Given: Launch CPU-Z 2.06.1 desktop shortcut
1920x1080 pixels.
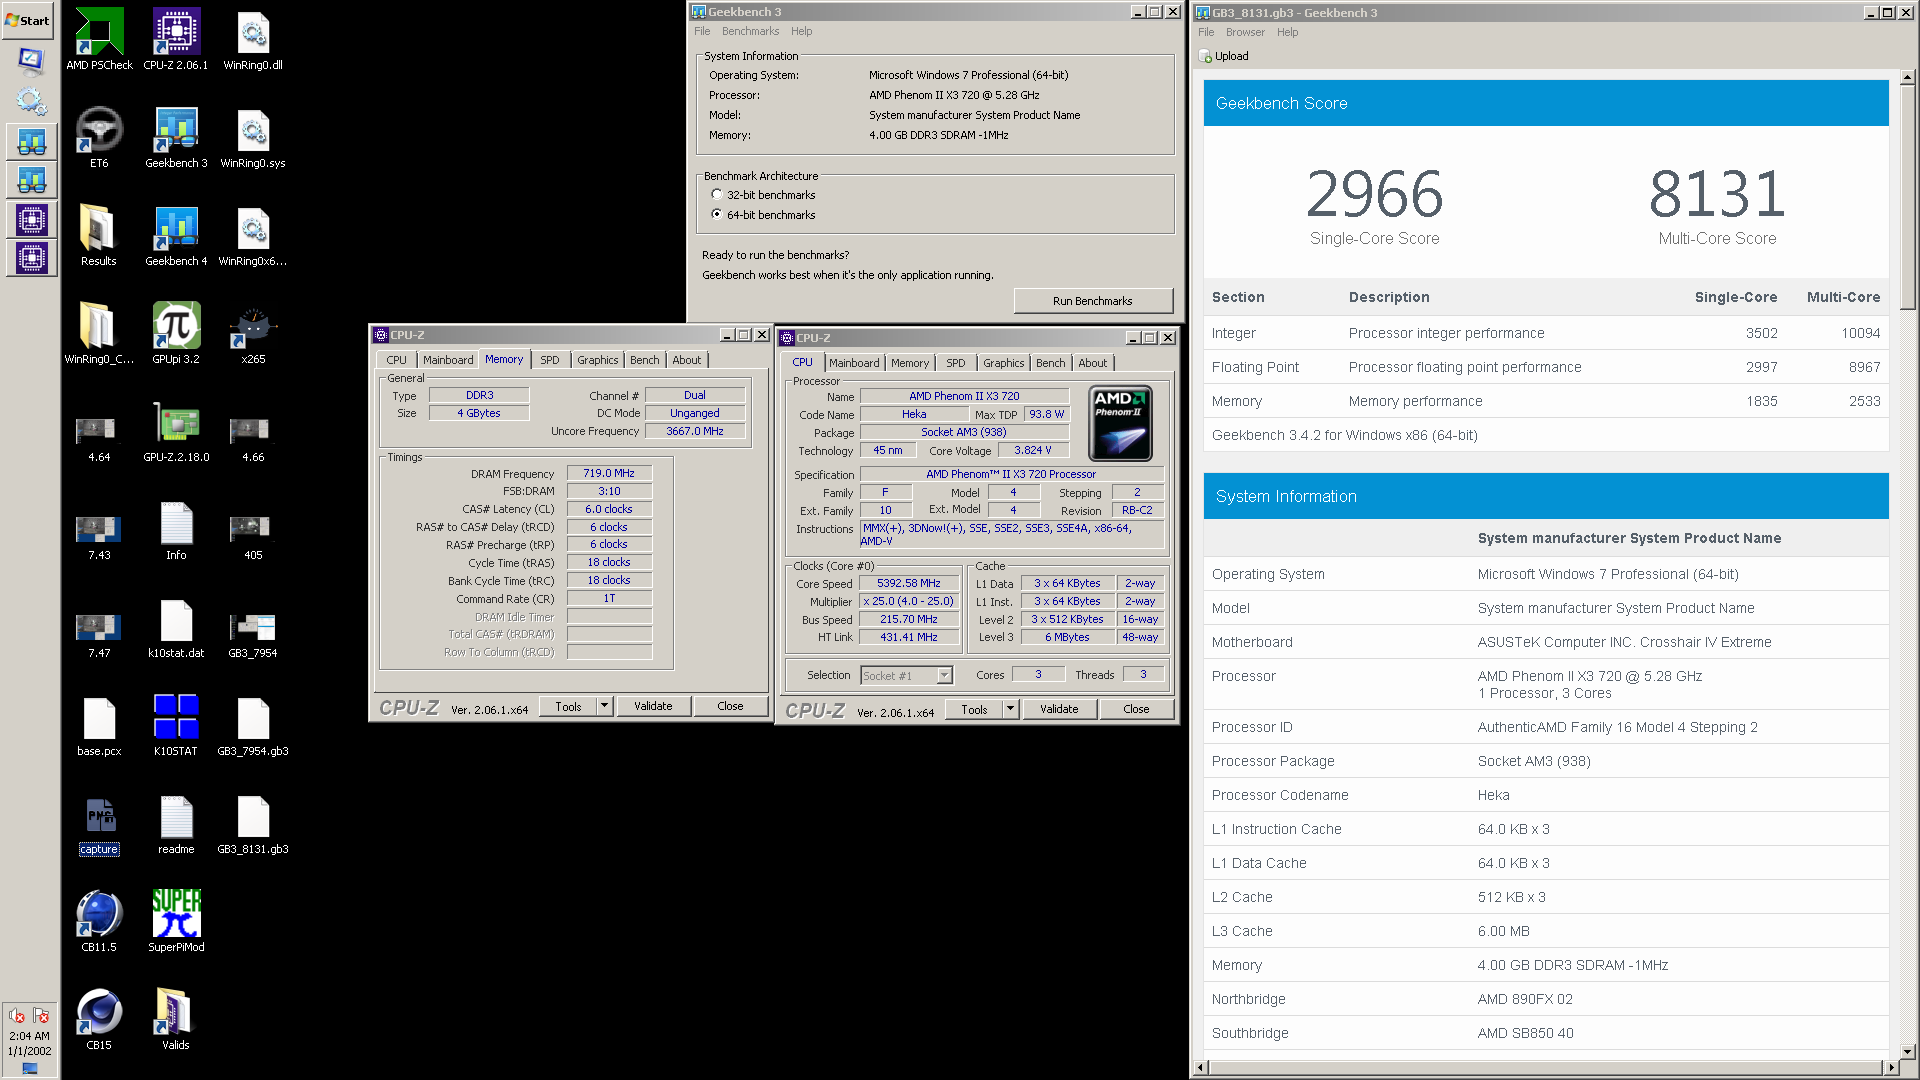Looking at the screenshot, I should point(176,38).
